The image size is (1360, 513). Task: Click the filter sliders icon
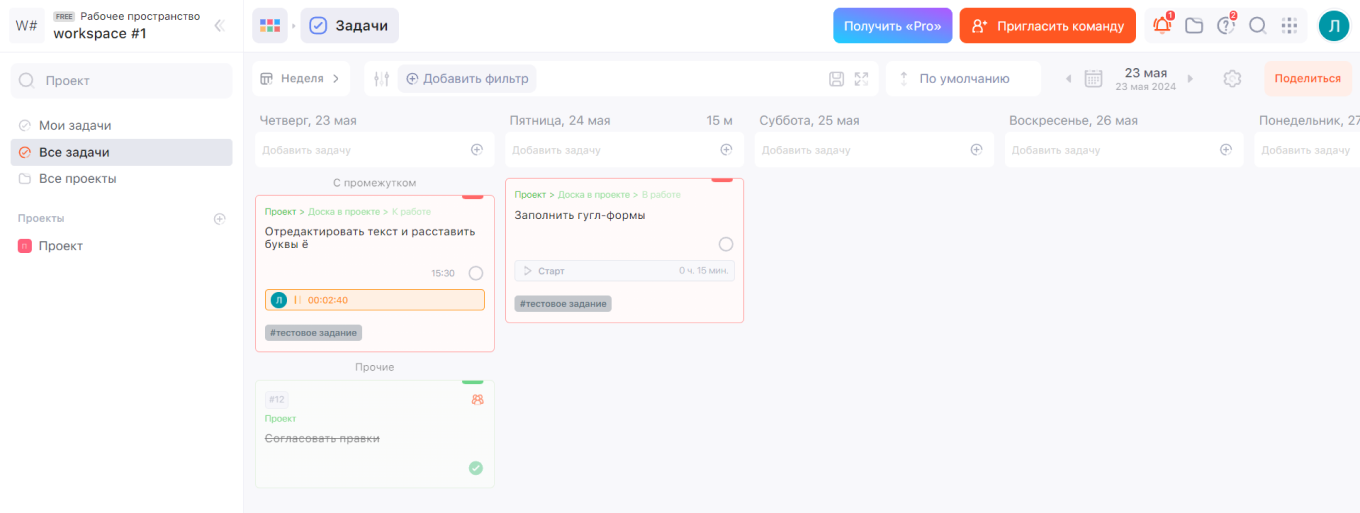click(381, 79)
